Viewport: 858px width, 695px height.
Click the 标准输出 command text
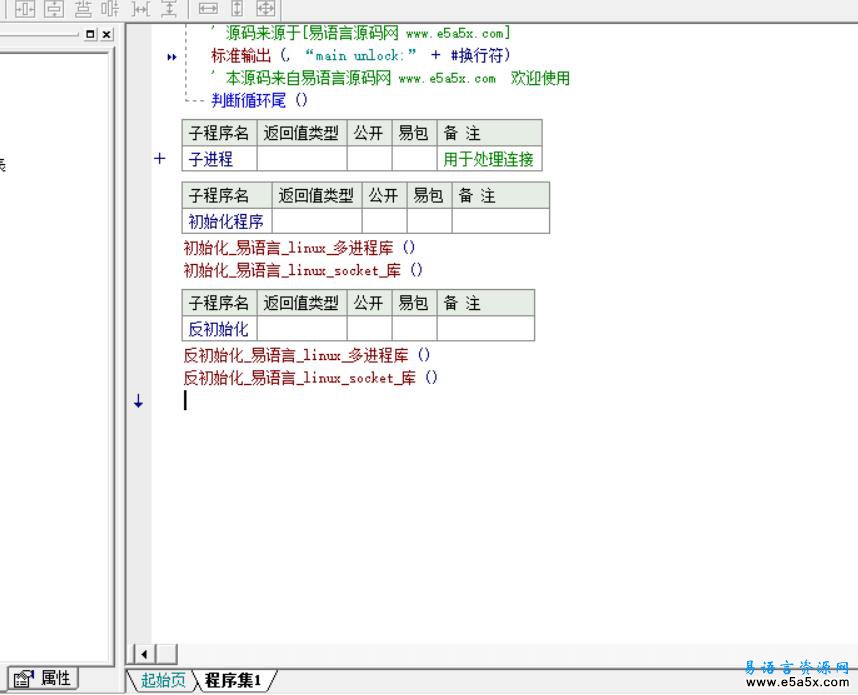tap(241, 55)
